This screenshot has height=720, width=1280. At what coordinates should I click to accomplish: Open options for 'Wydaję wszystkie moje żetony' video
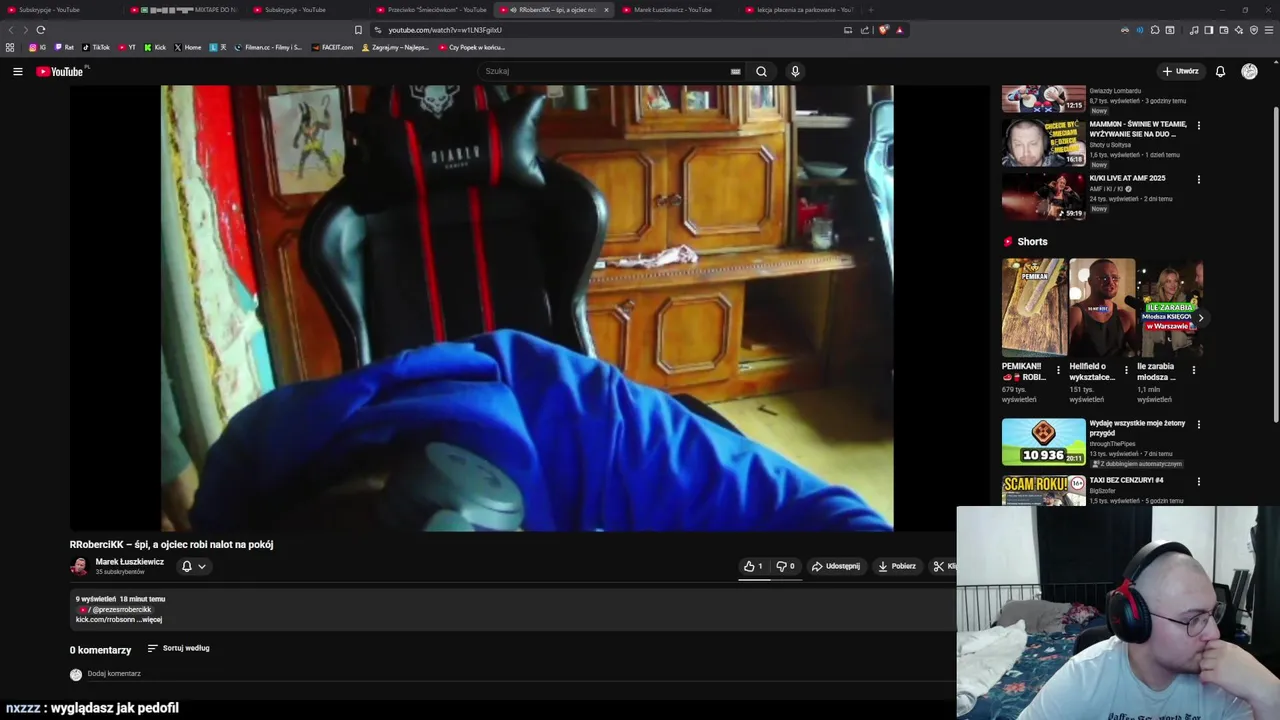tap(1198, 425)
